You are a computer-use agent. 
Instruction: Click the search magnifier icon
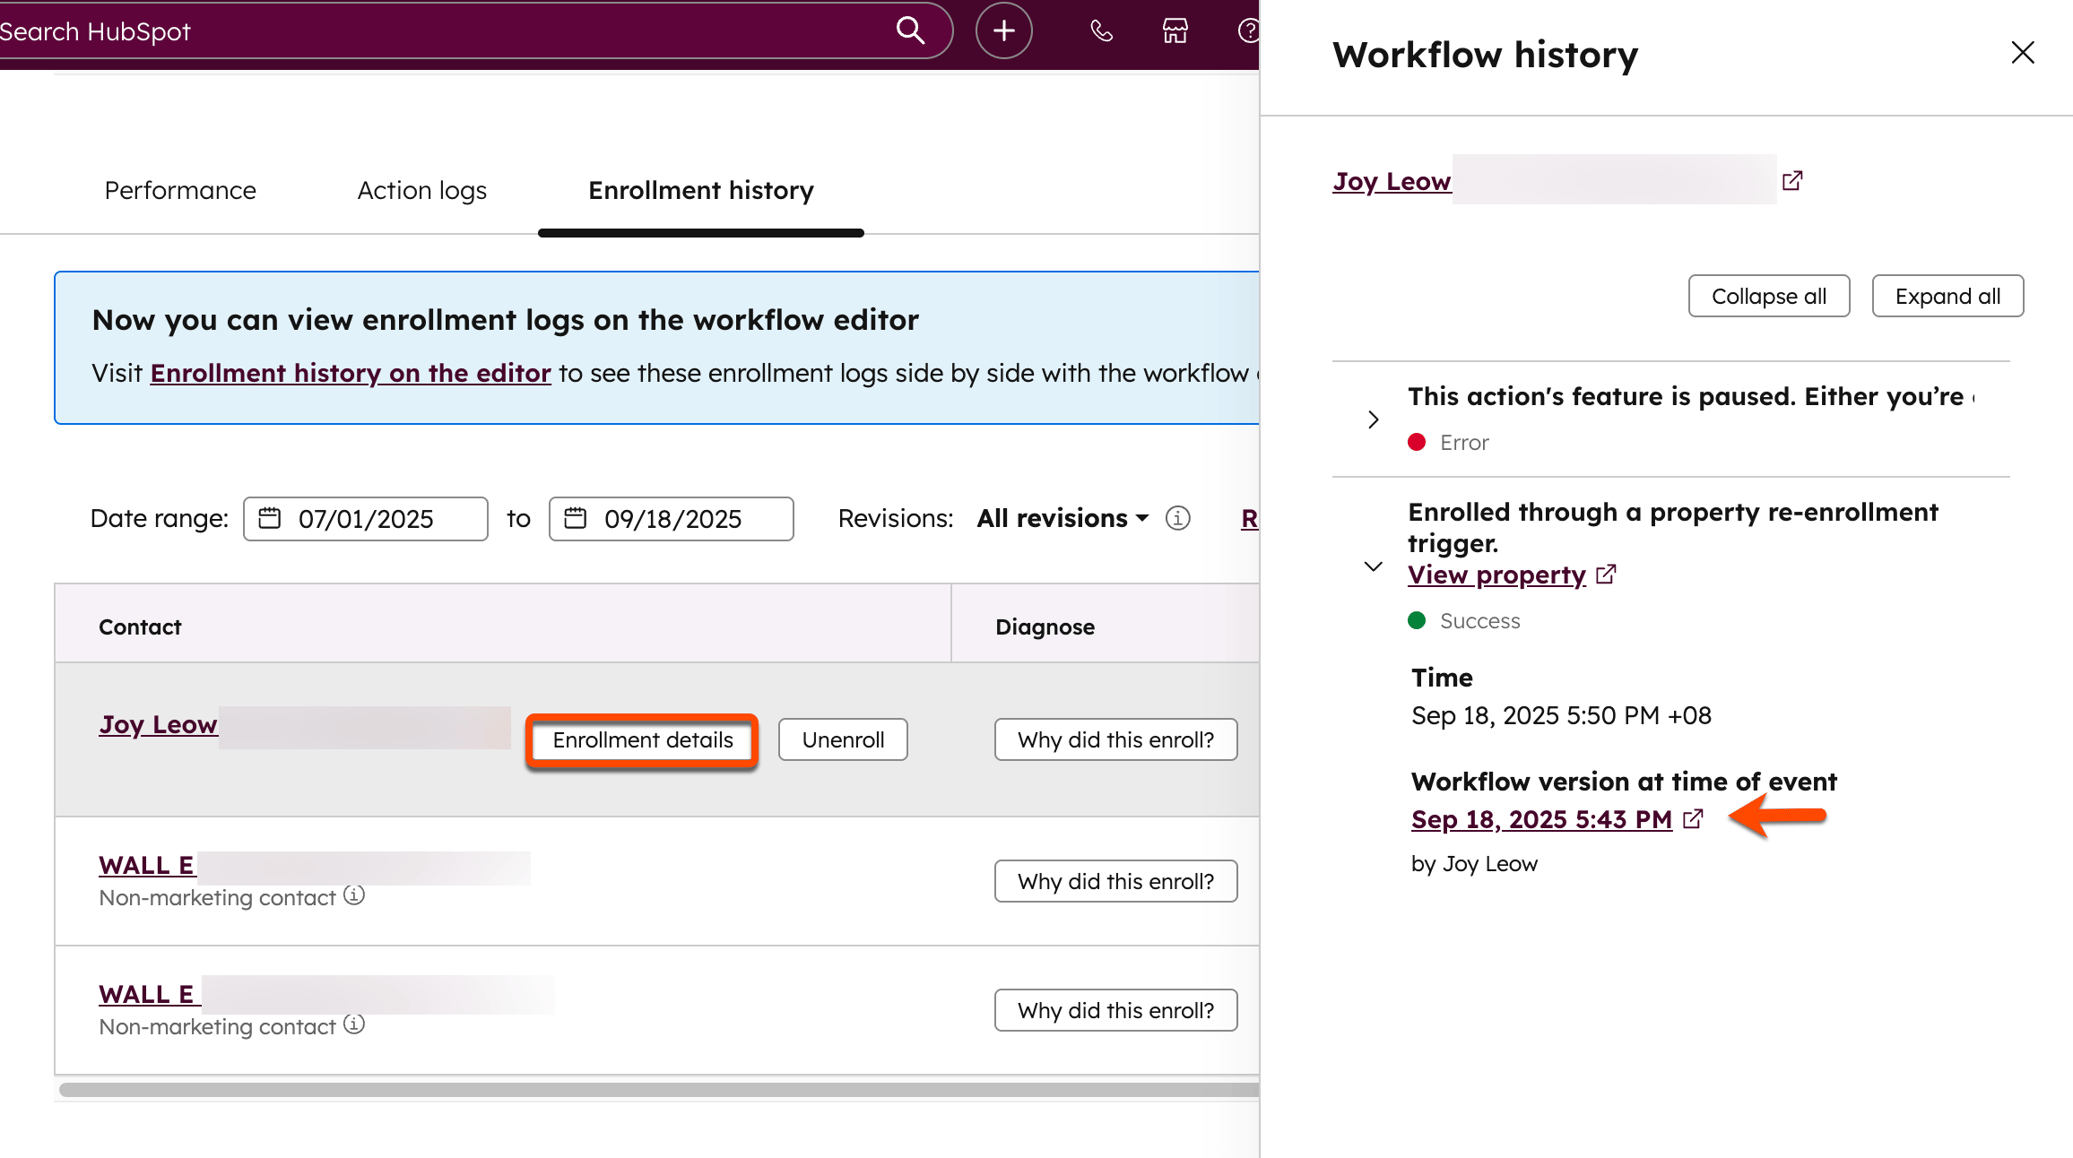(x=909, y=30)
